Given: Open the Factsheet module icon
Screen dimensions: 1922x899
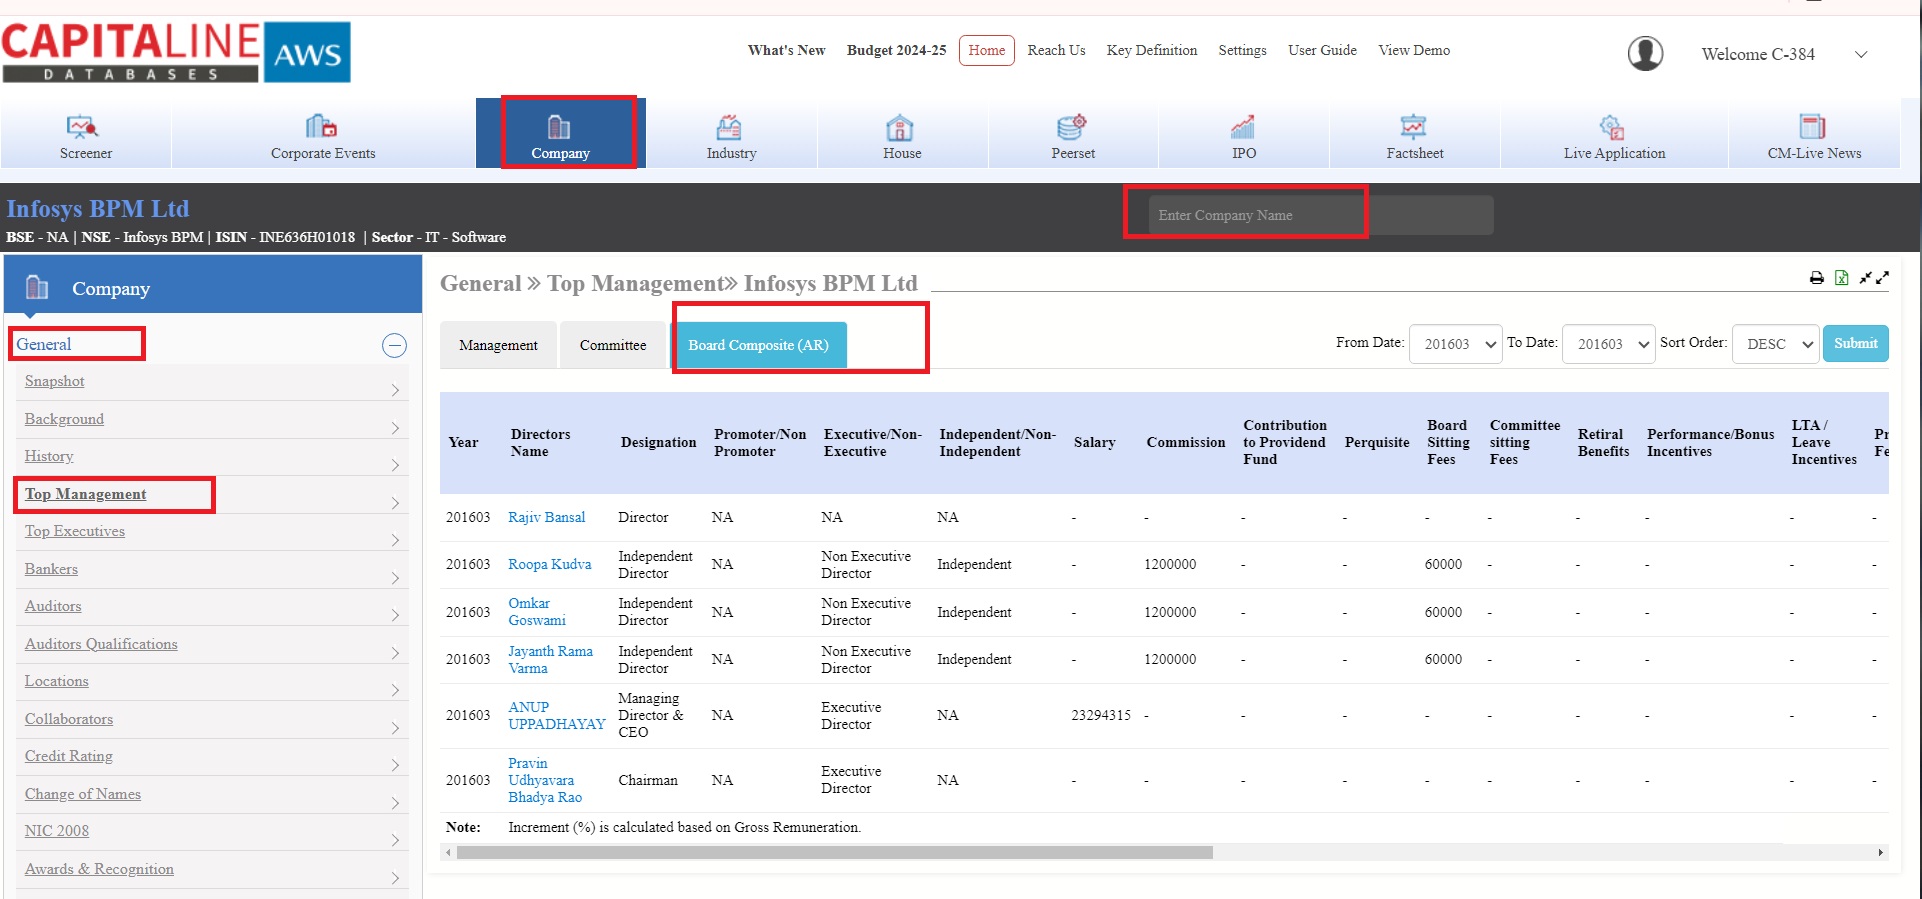Looking at the screenshot, I should click(1413, 127).
